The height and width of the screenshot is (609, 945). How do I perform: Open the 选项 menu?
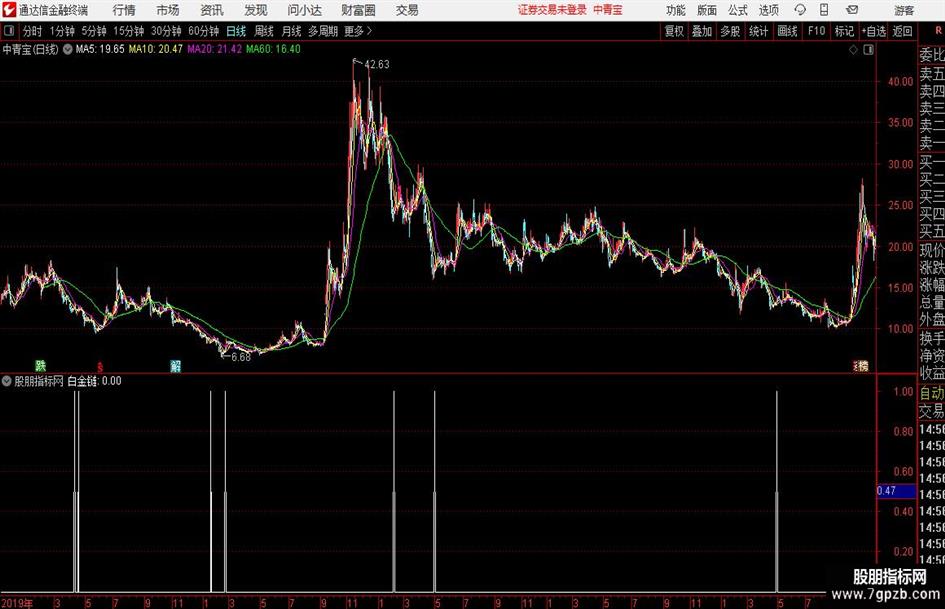[x=768, y=10]
